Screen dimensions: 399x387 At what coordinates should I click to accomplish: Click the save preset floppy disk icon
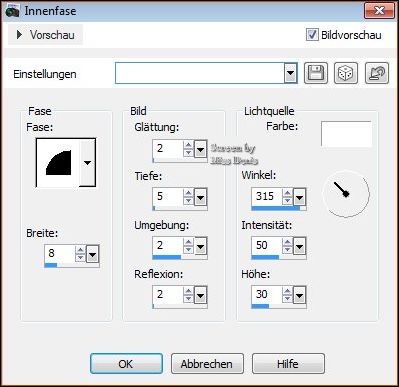(x=316, y=73)
